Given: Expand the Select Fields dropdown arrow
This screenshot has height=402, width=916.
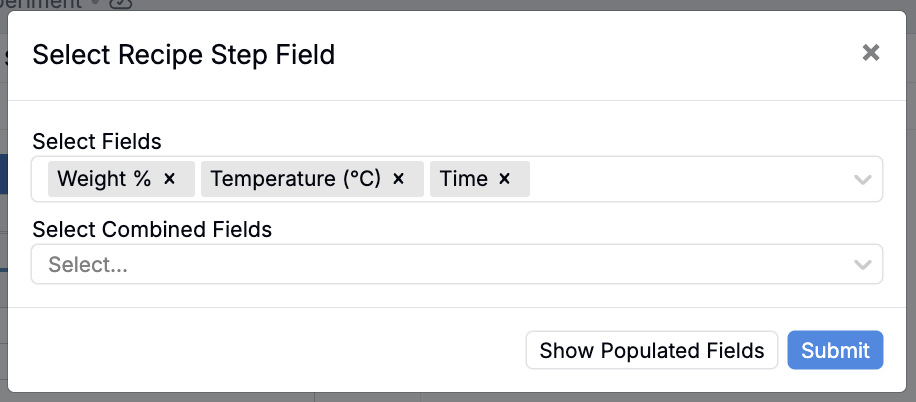Looking at the screenshot, I should pyautogui.click(x=862, y=180).
